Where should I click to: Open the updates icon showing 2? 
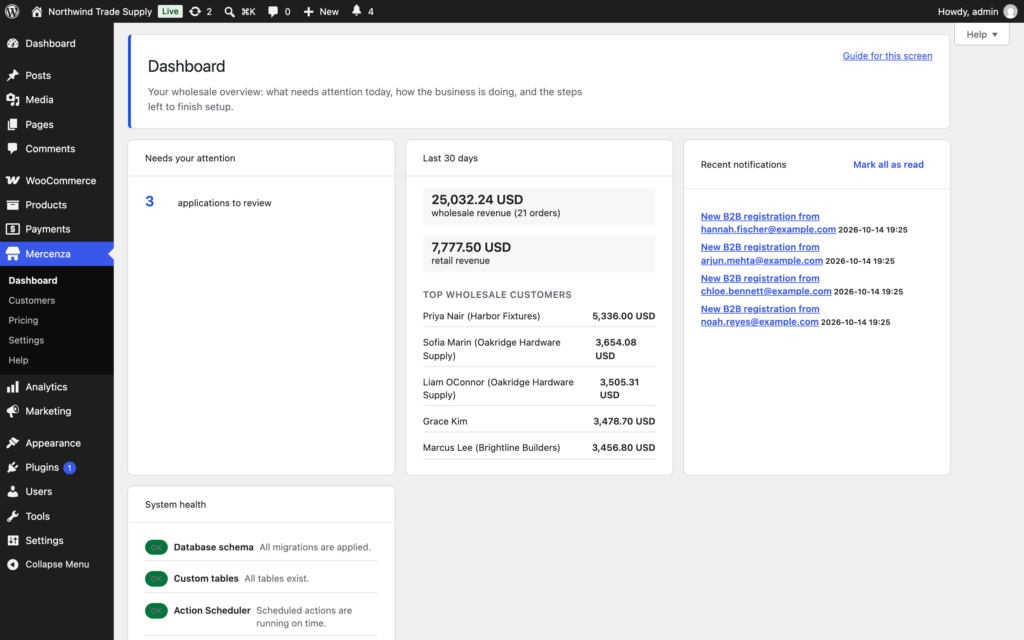click(195, 11)
